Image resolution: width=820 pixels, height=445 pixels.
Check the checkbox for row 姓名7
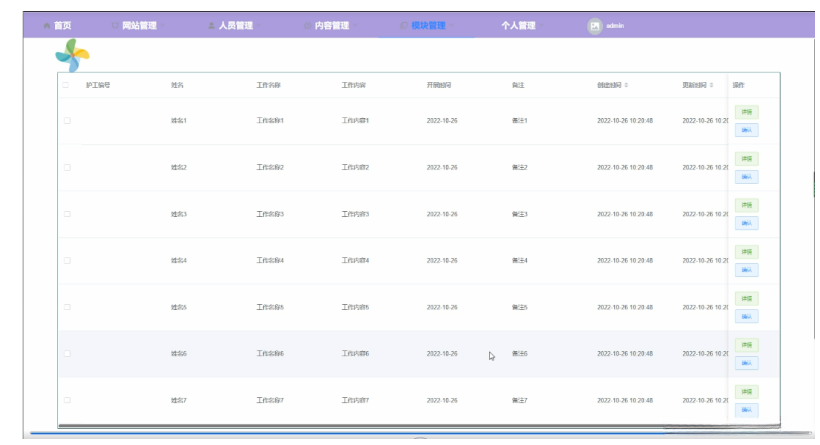pyautogui.click(x=67, y=400)
